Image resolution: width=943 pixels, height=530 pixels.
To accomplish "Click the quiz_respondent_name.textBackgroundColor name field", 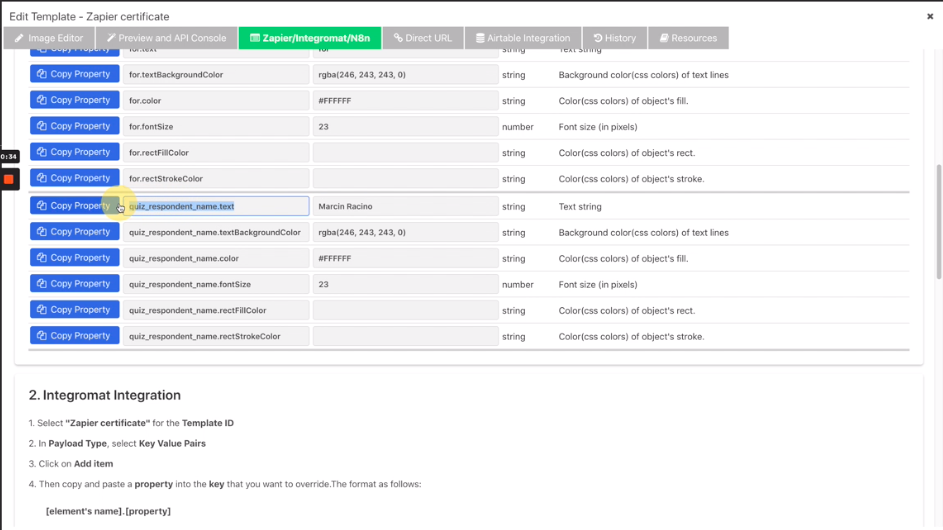I will pyautogui.click(x=216, y=232).
